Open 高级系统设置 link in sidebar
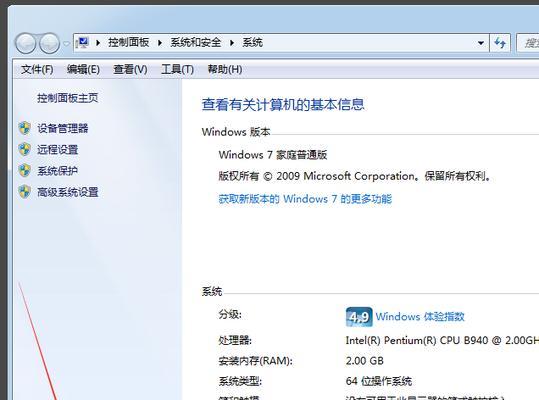Image resolution: width=539 pixels, height=400 pixels. [68, 192]
